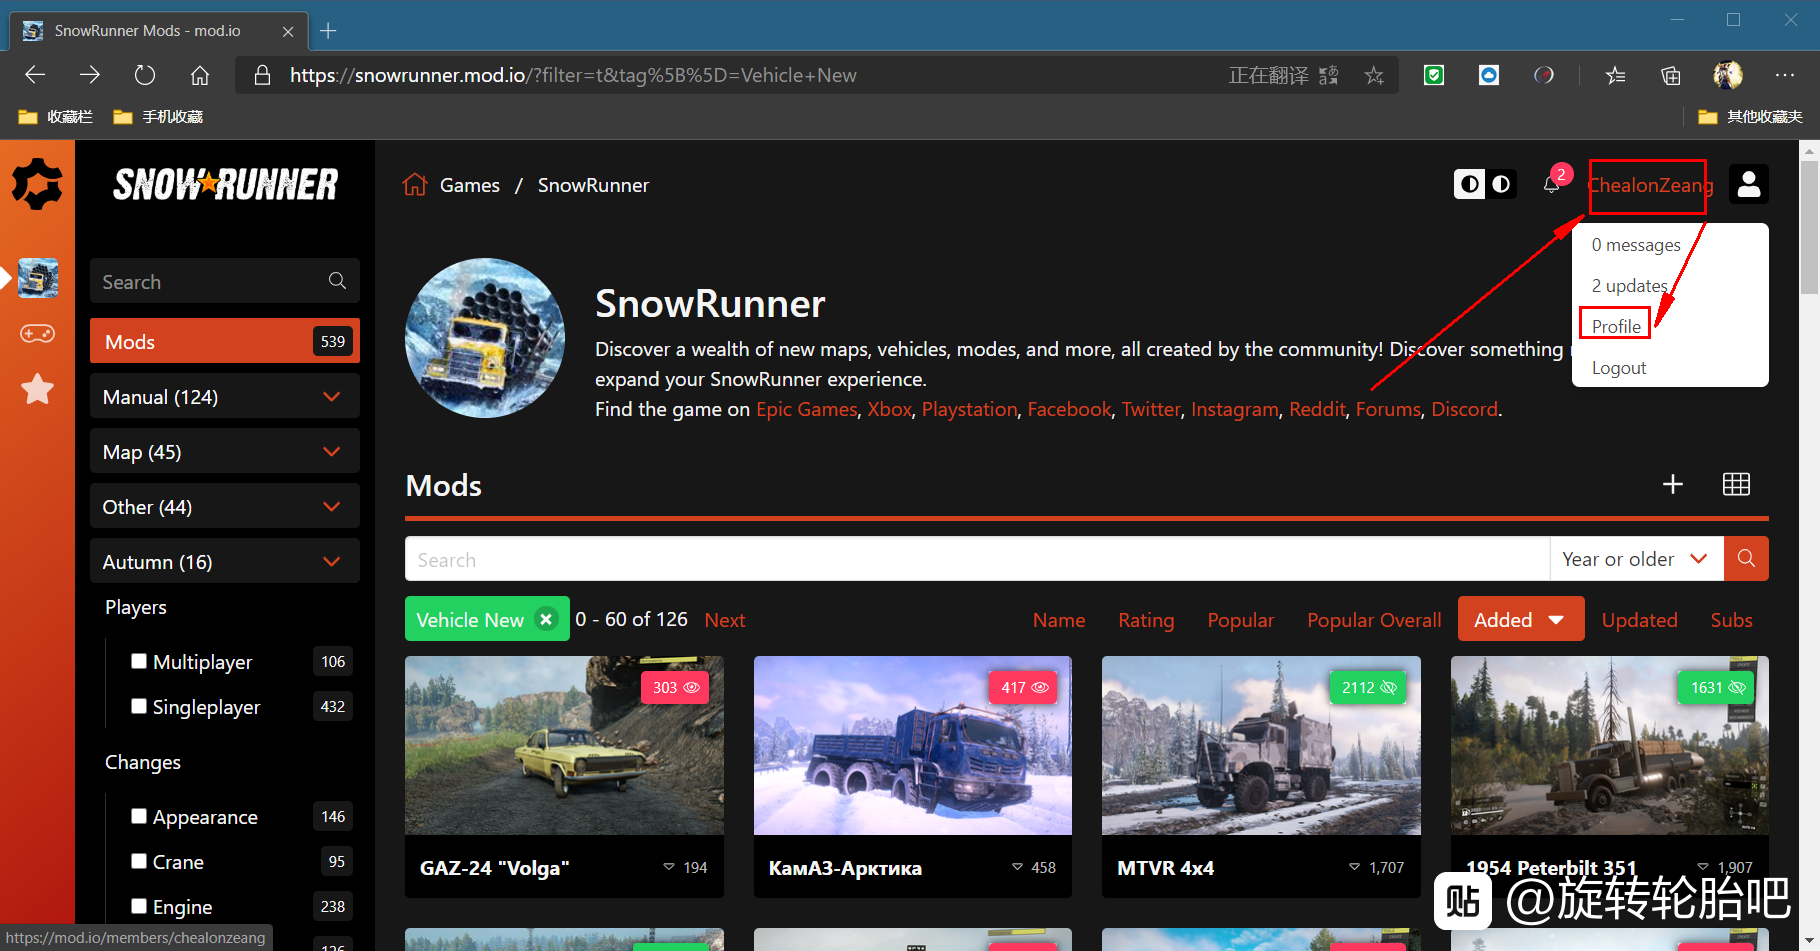Open the Added sort dropdown
The height and width of the screenshot is (951, 1820).
tap(1521, 619)
